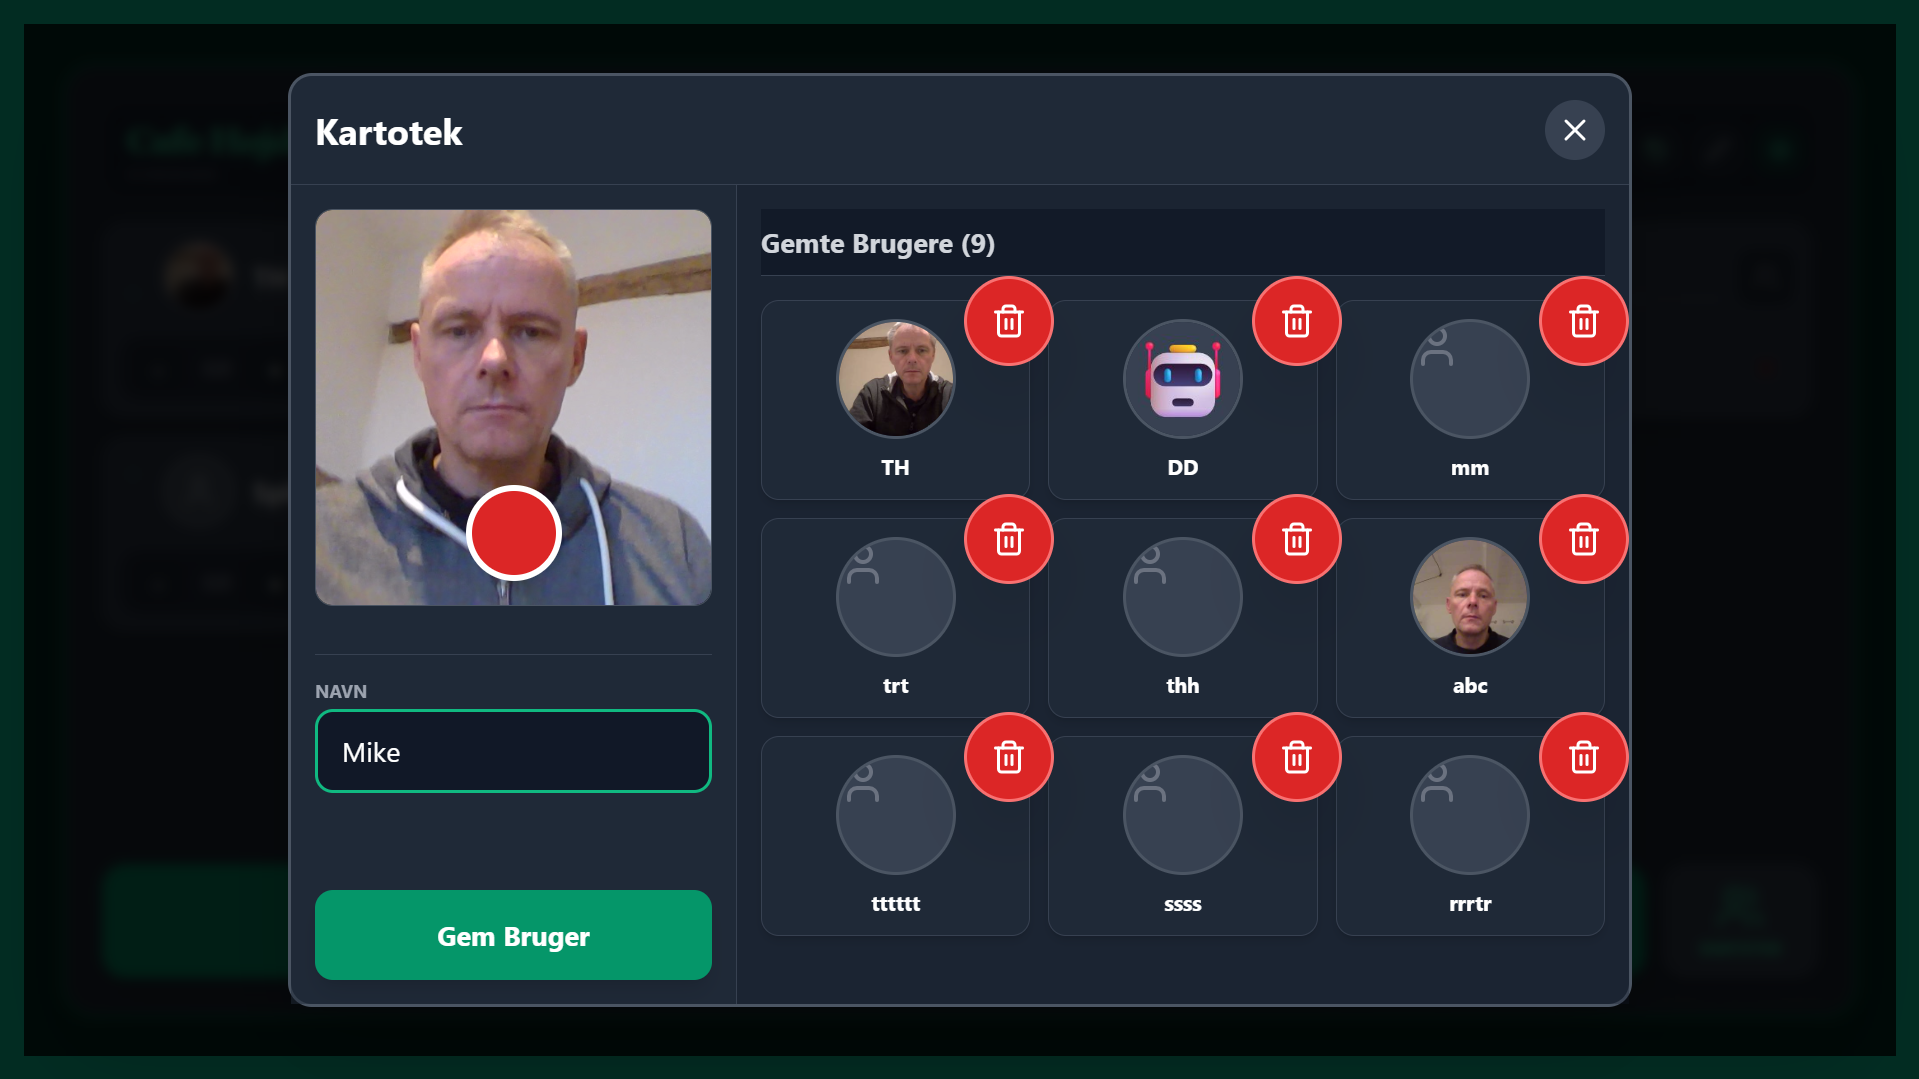1919x1079 pixels.
Task: Remove user thh with trash icon
Action: [1296, 539]
